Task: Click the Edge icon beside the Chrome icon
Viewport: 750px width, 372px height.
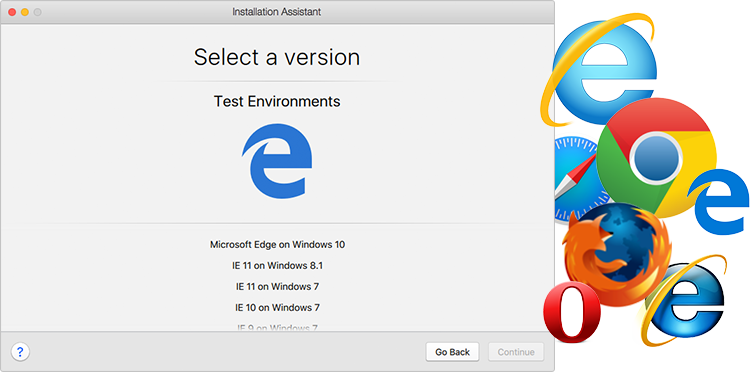Action: 718,202
